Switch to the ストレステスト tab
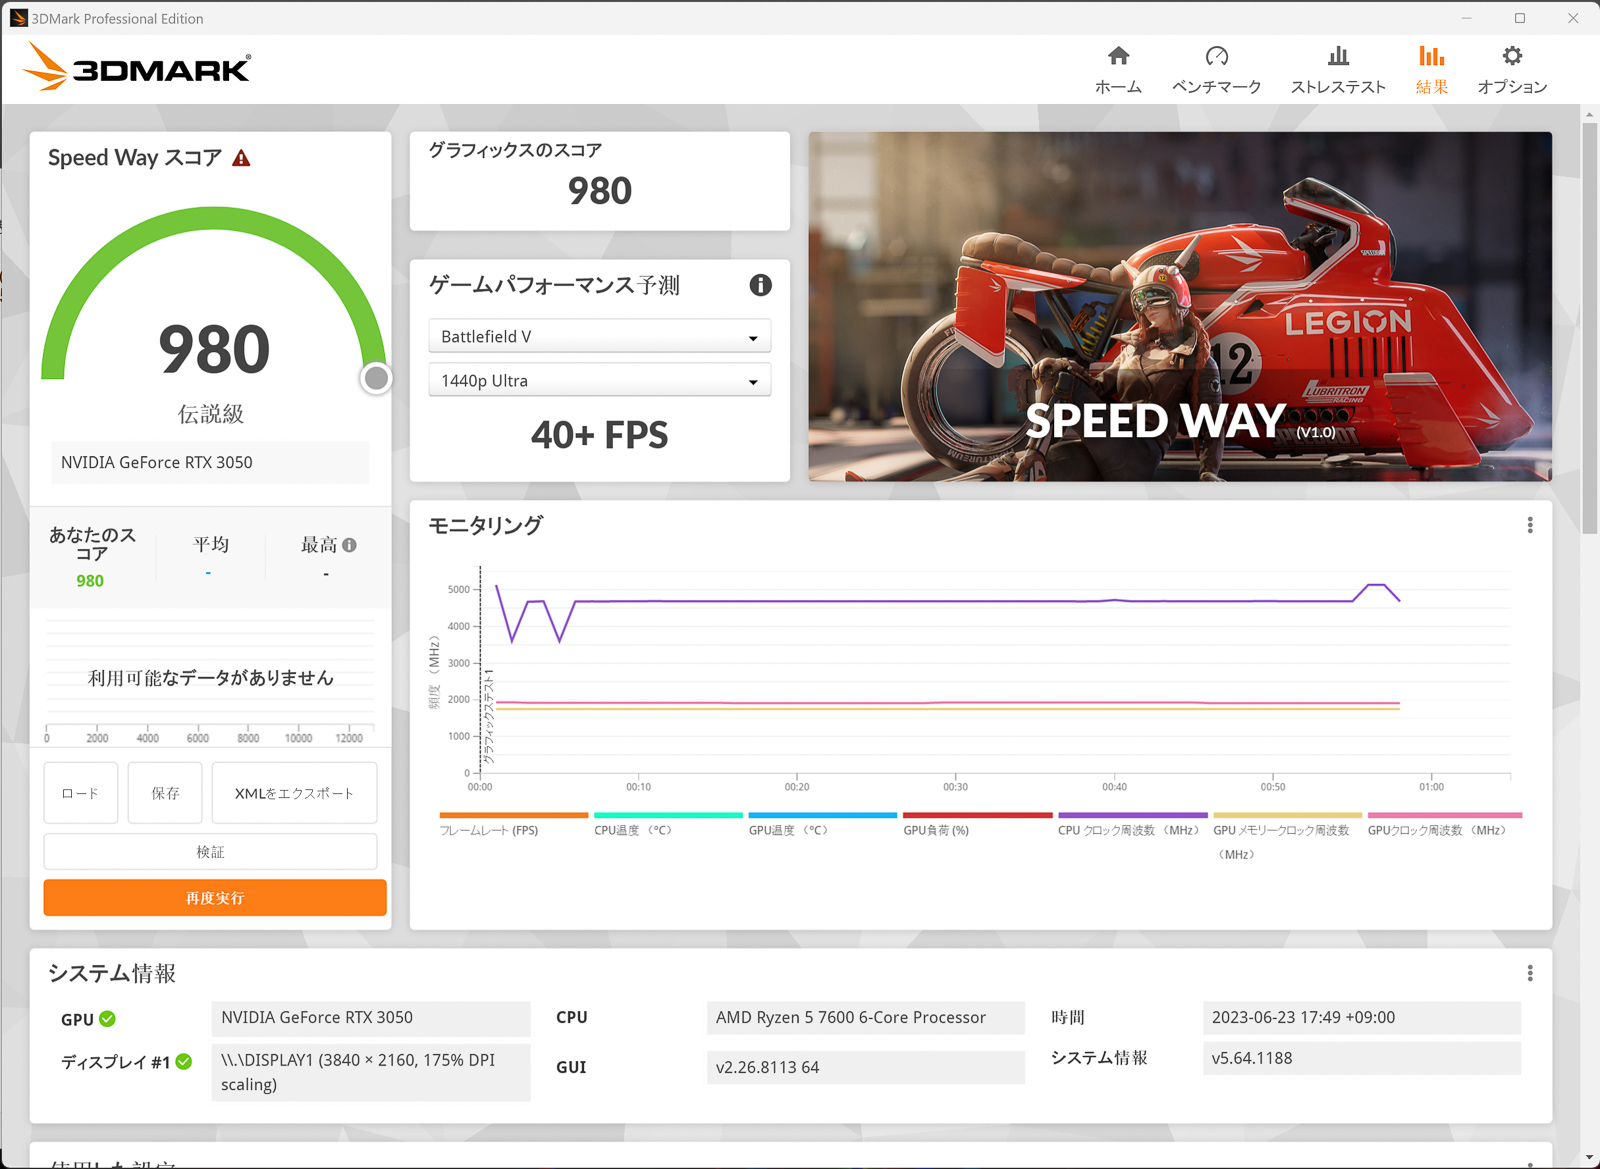 pyautogui.click(x=1337, y=67)
